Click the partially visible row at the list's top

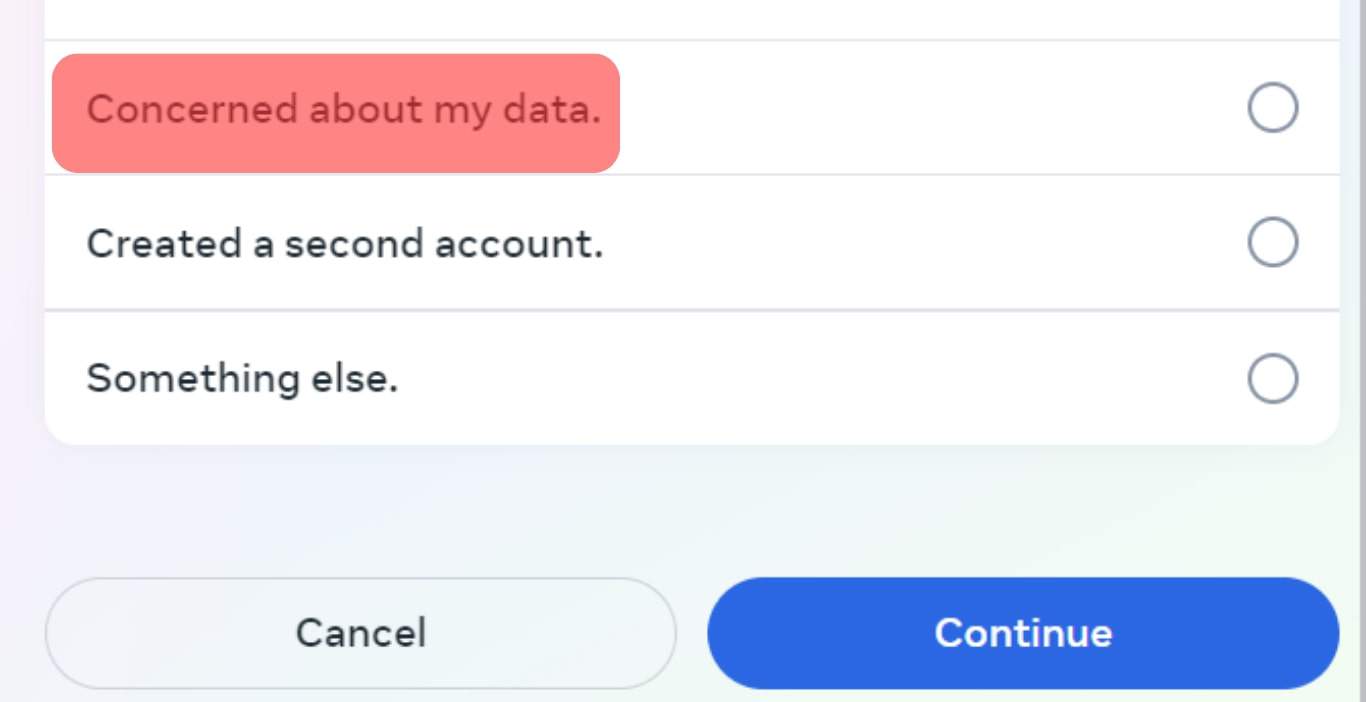[692, 19]
